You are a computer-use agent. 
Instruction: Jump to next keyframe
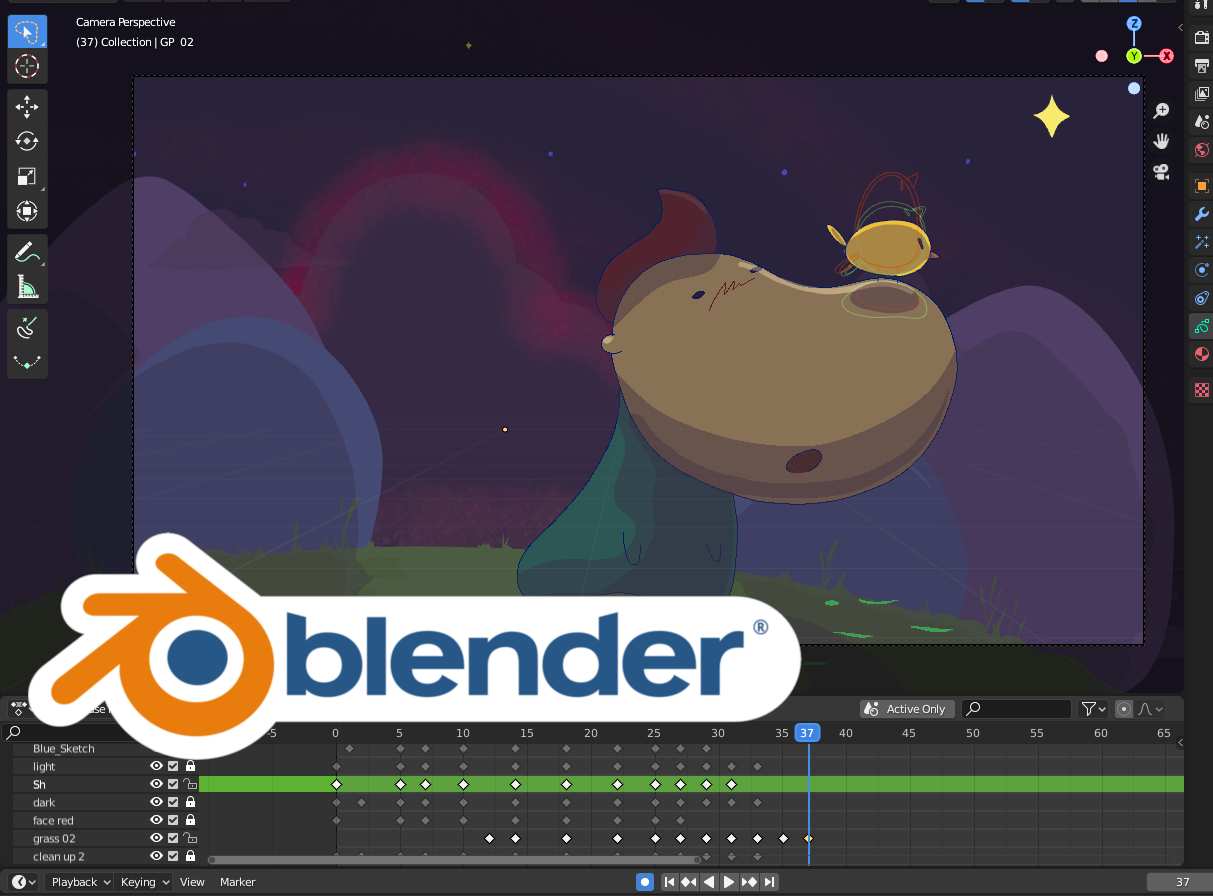[749, 882]
